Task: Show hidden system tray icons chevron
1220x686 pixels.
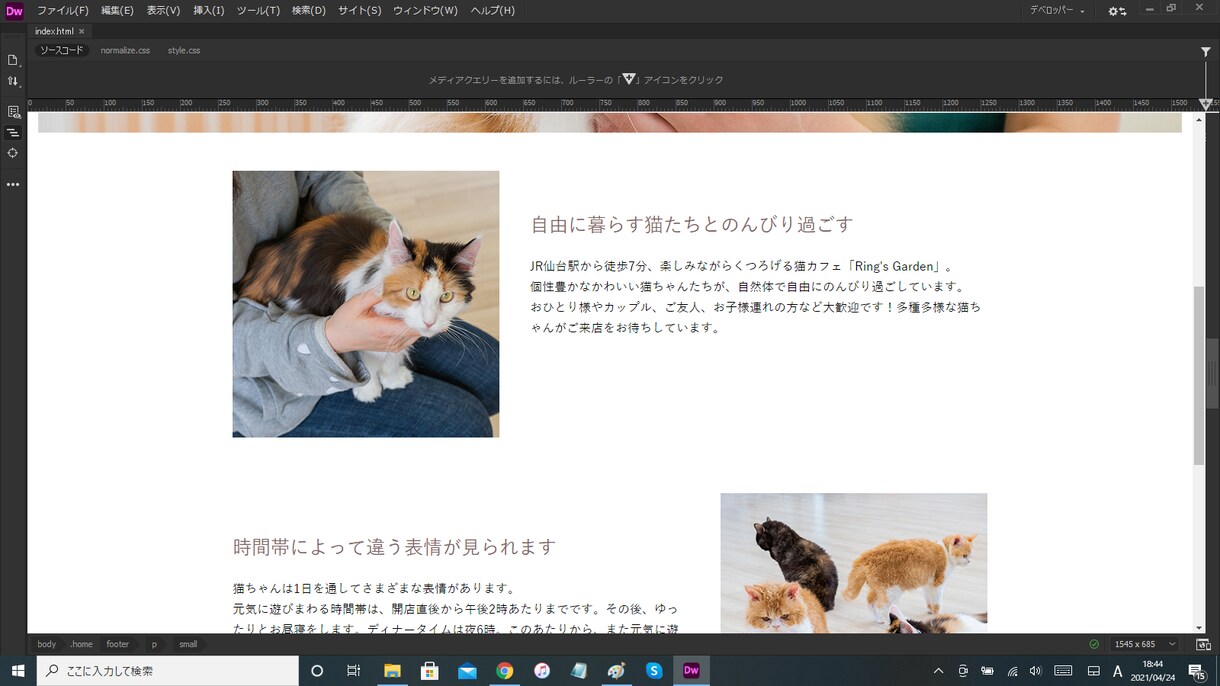Action: [938, 671]
